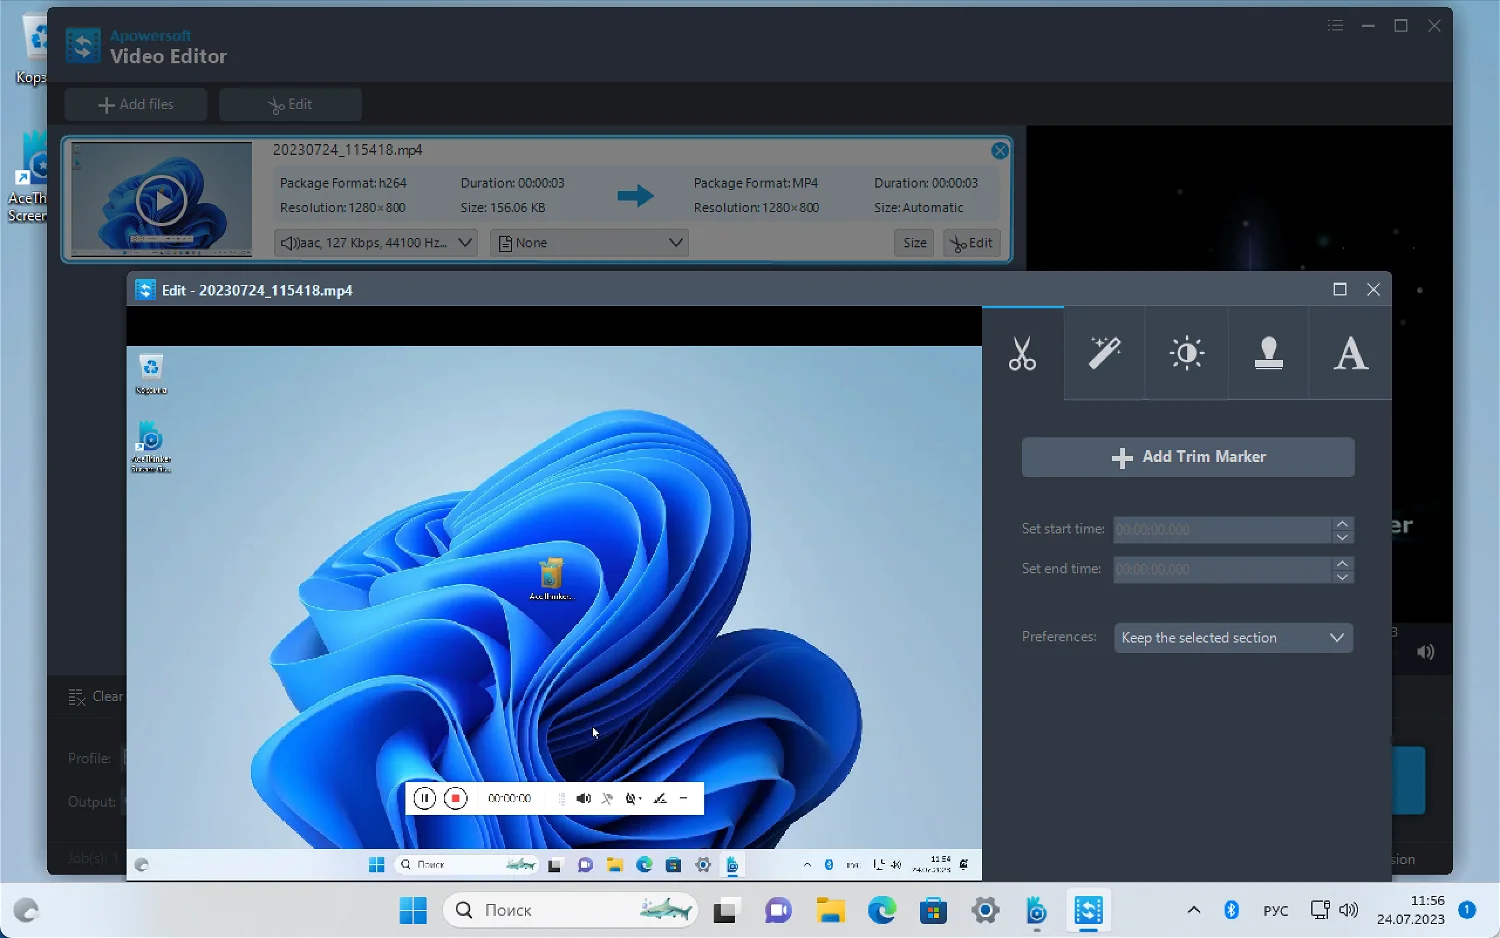Open AceThinker recorder taskbar icon
1500x938 pixels.
point(1037,910)
